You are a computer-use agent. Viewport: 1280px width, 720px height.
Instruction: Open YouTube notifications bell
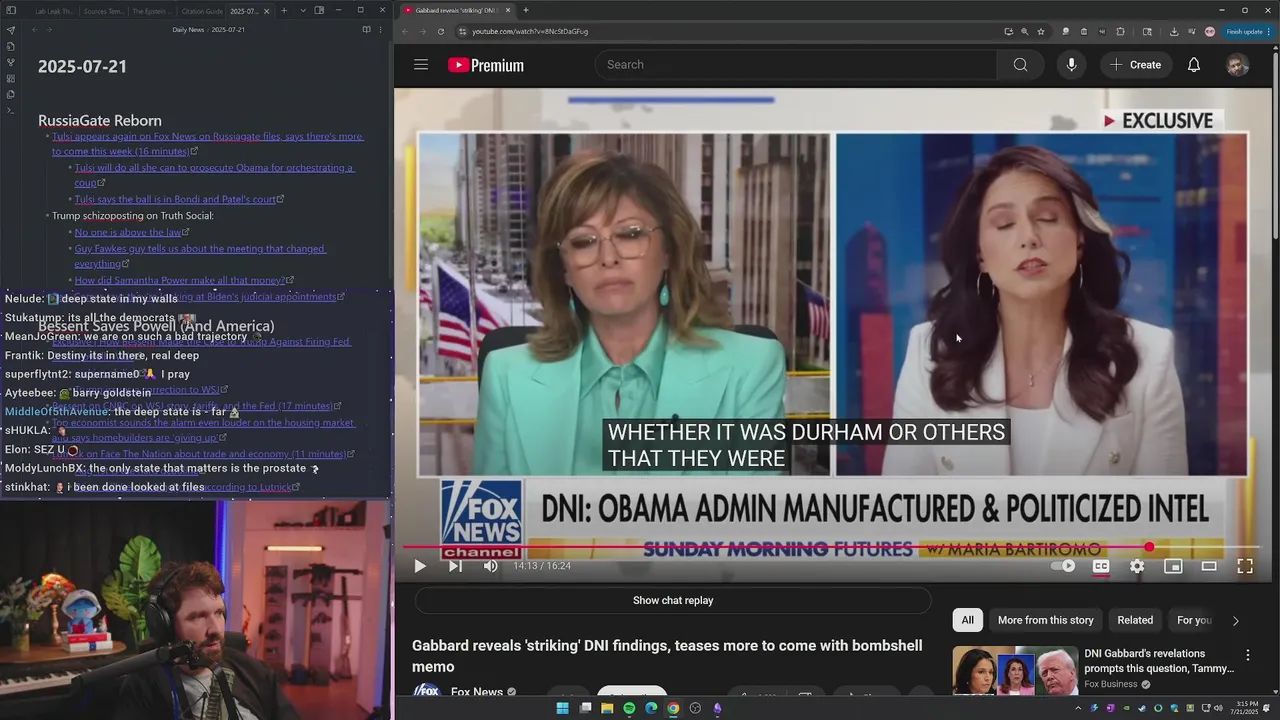[x=1193, y=65]
